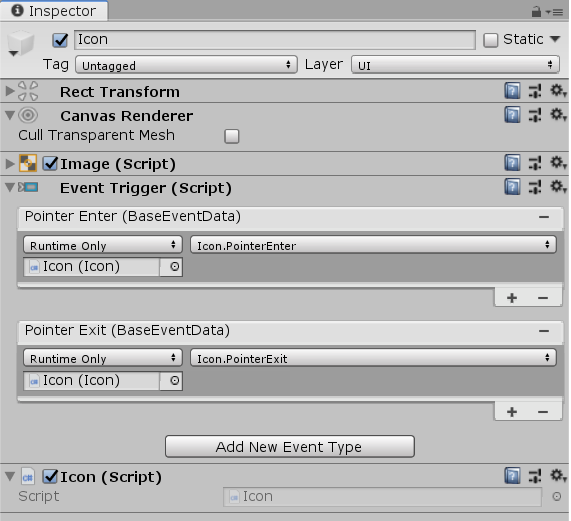The height and width of the screenshot is (521, 571).
Task: Open Icon (Script) preset selector icon
Action: (535, 476)
